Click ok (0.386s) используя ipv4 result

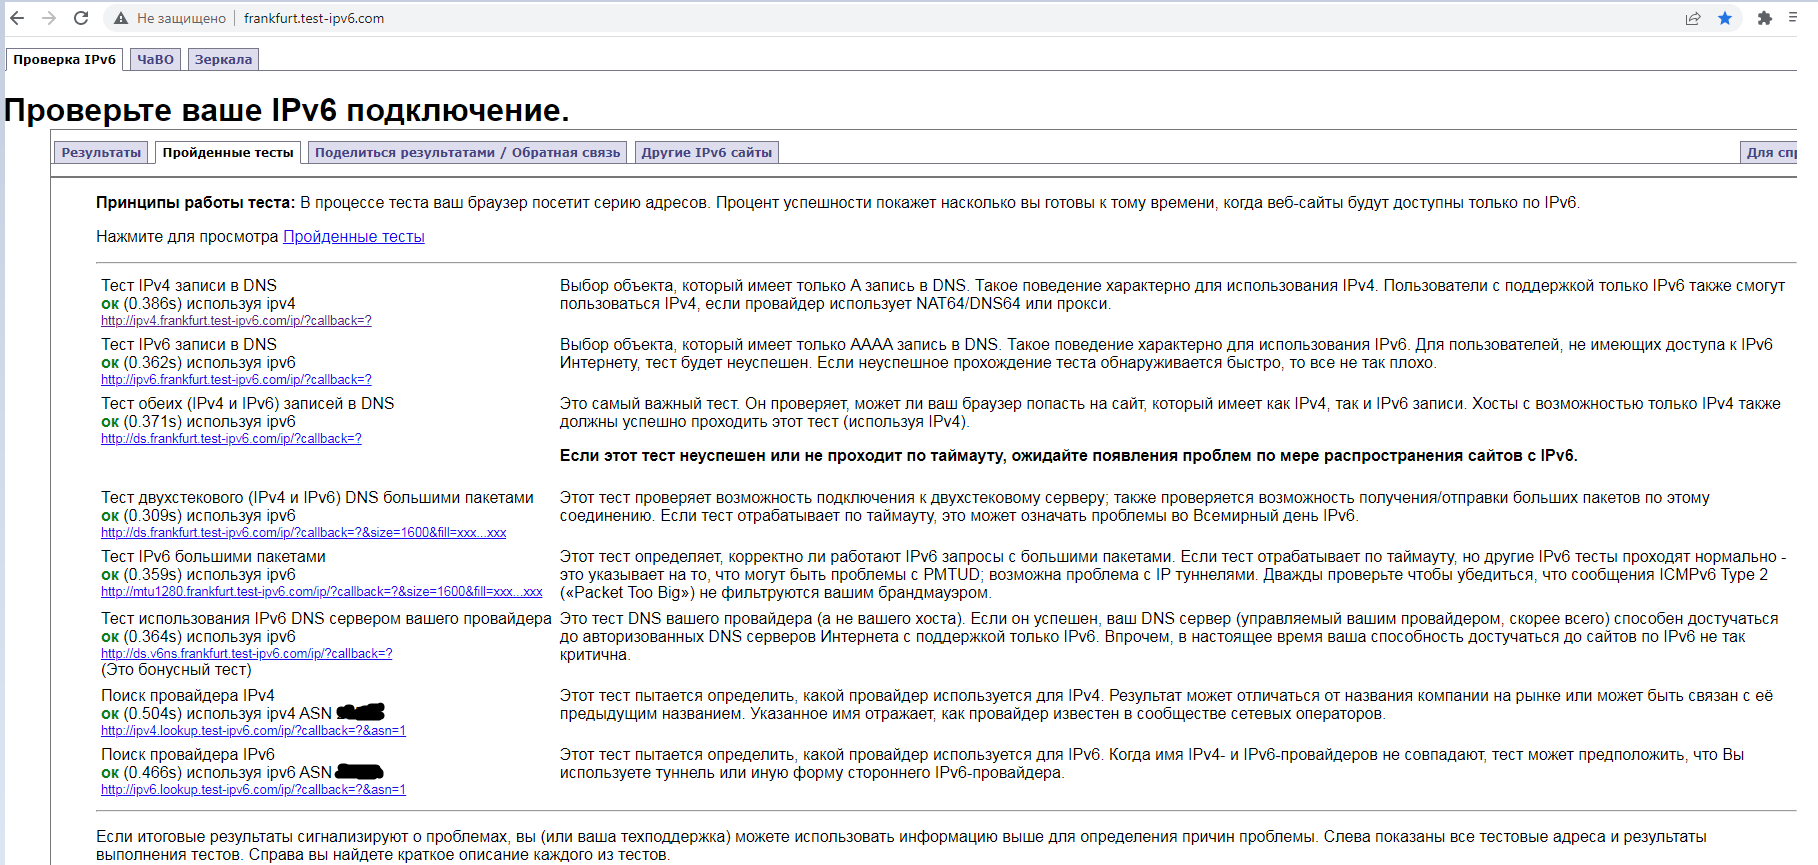pyautogui.click(x=198, y=304)
